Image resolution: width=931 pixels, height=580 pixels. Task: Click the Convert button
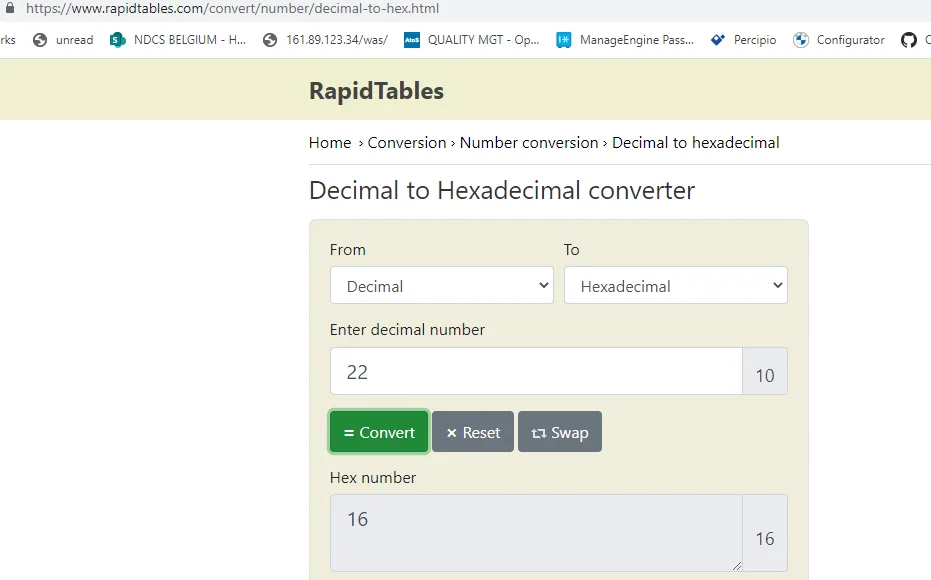(x=379, y=432)
